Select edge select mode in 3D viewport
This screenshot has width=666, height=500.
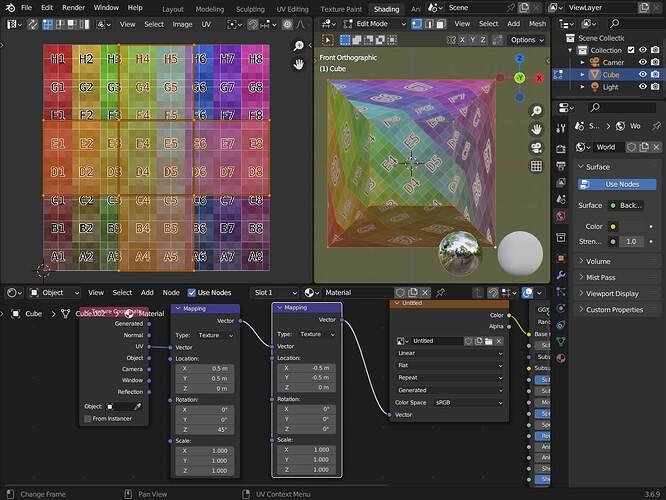coord(429,24)
